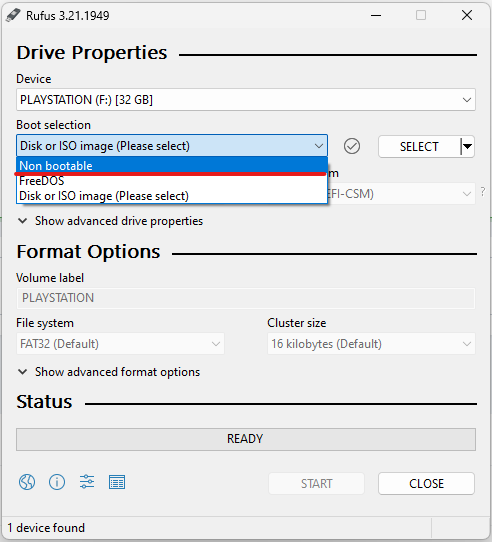
Task: Open the SELECT button split arrow
Action: click(467, 147)
